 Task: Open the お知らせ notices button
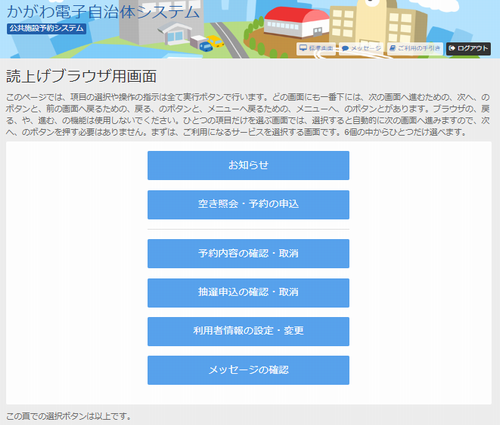(x=248, y=165)
